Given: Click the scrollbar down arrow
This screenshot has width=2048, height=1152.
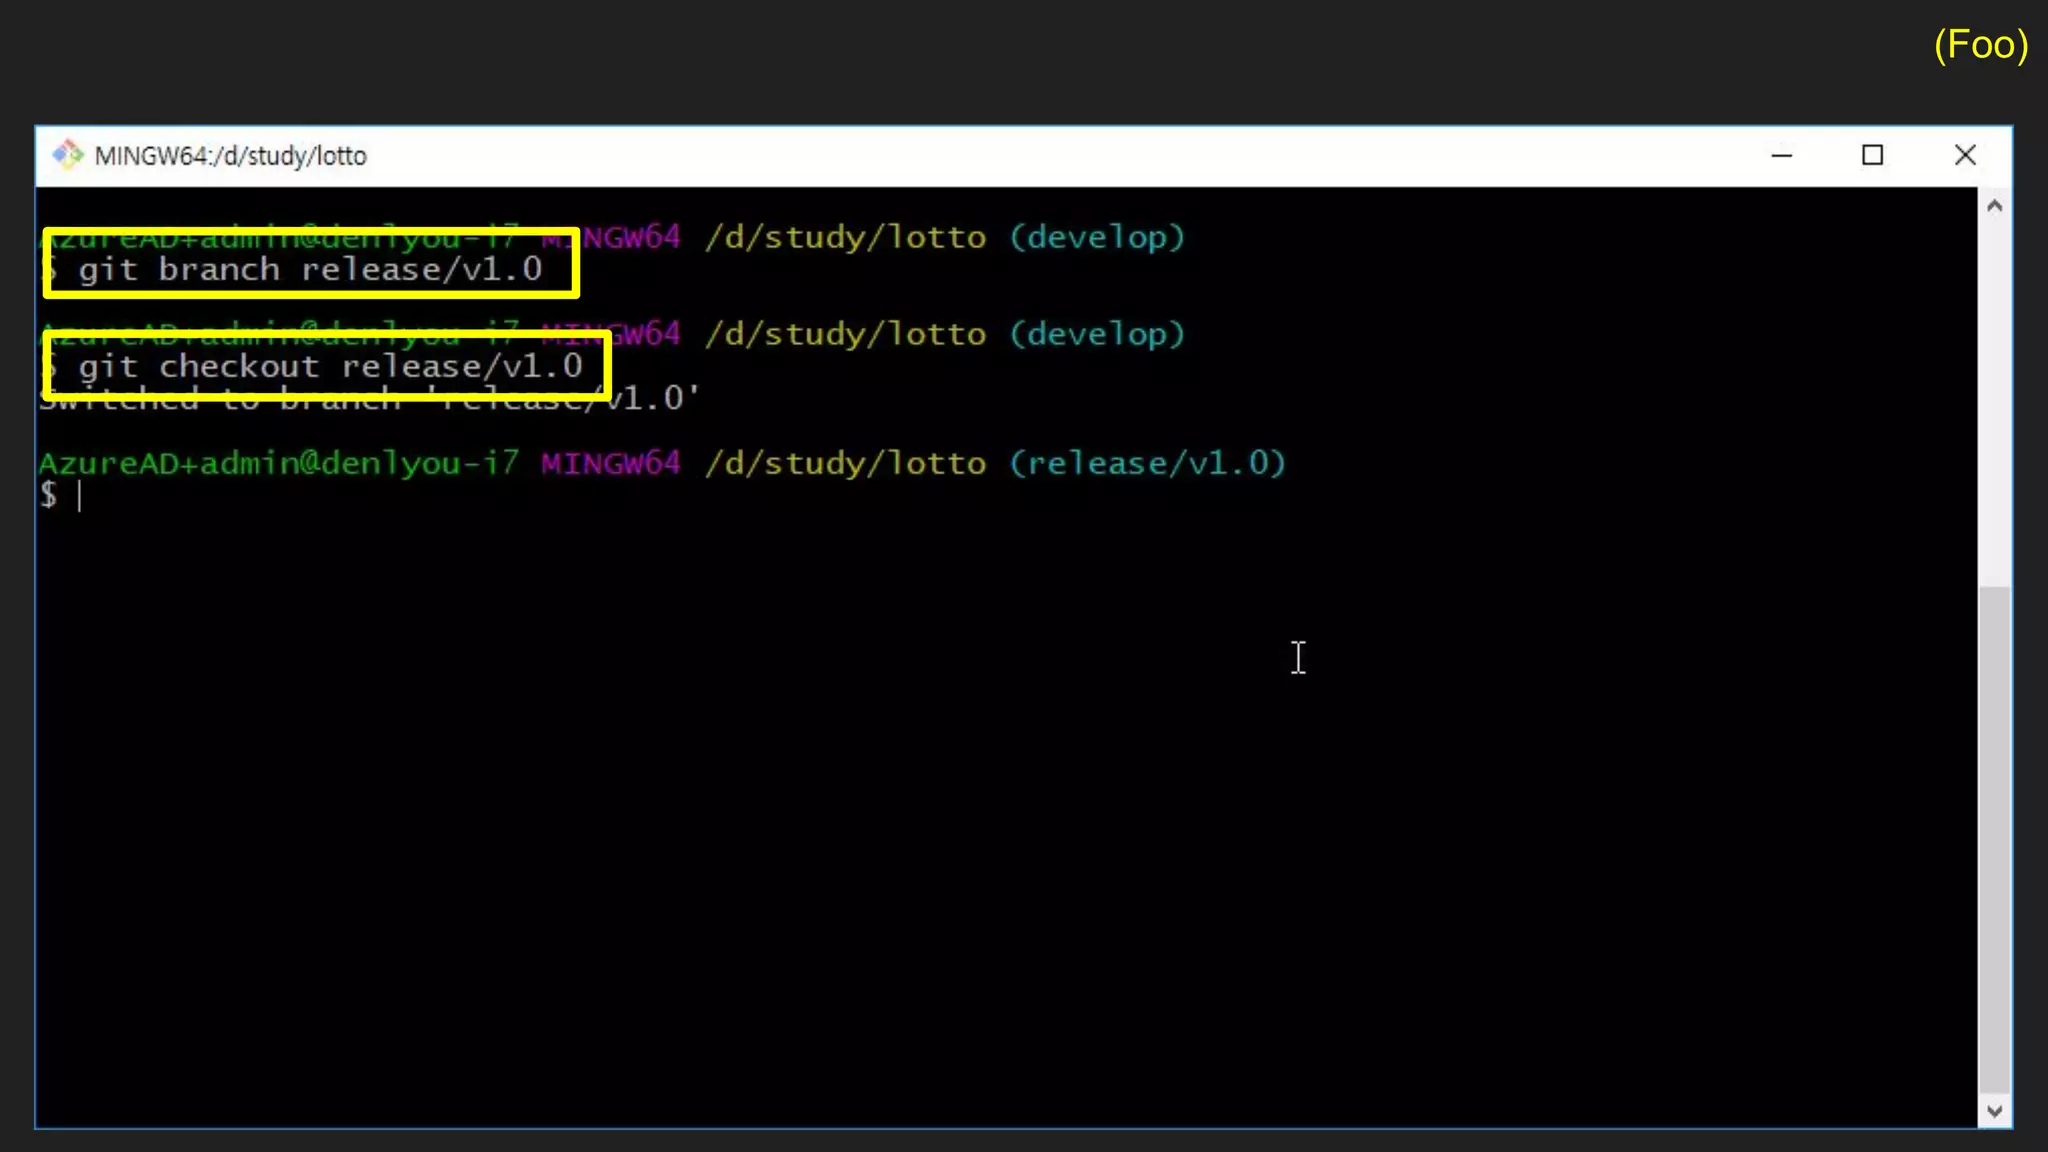Looking at the screenshot, I should [x=1994, y=1110].
